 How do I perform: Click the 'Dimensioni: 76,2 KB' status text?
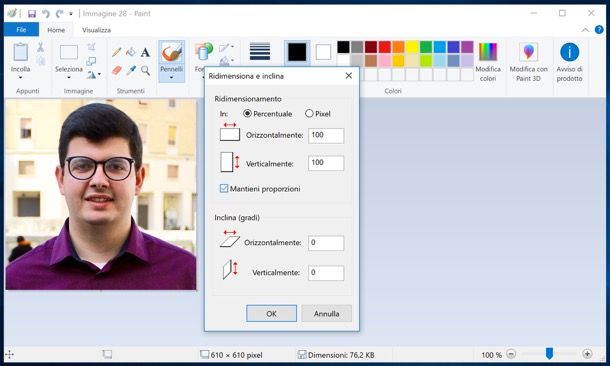341,355
